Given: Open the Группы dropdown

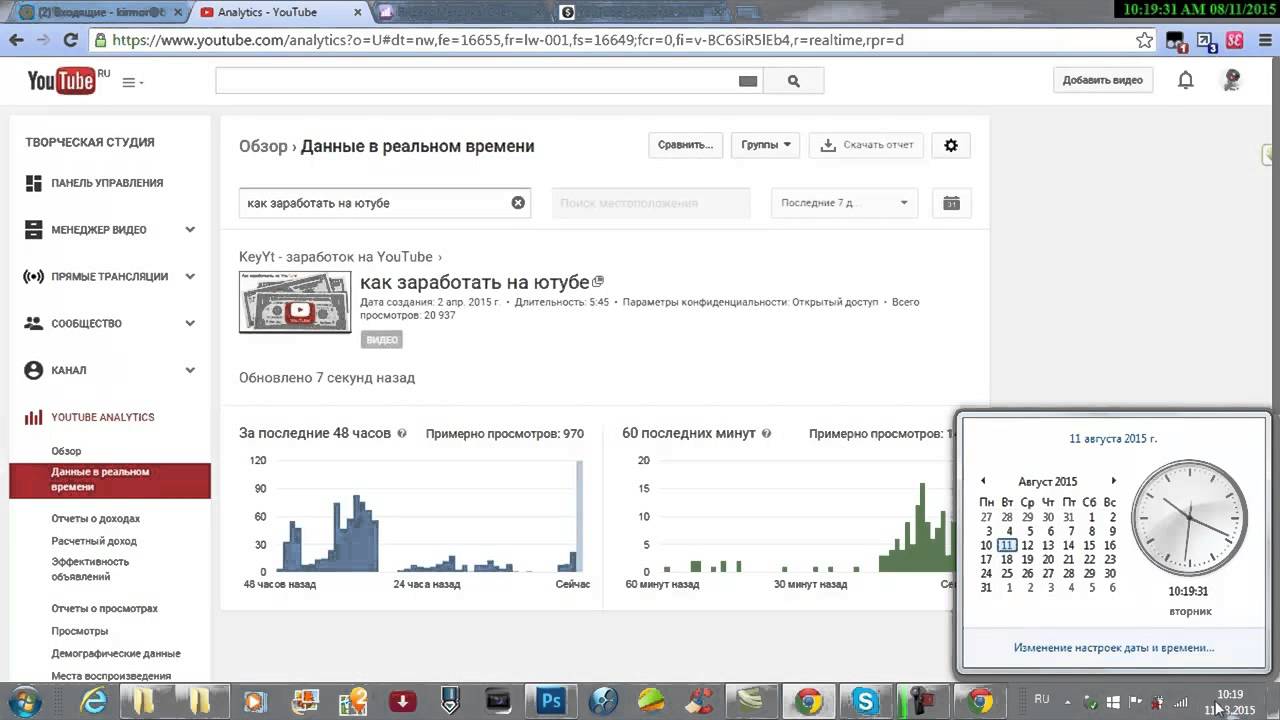Looking at the screenshot, I should [x=765, y=145].
